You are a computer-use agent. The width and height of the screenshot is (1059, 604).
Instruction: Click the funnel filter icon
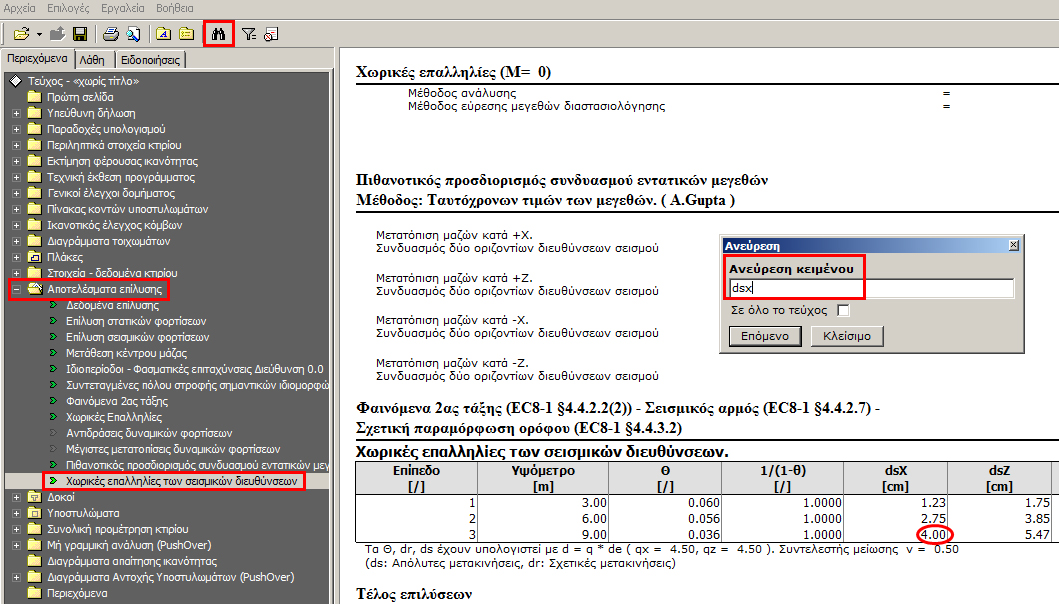249,34
